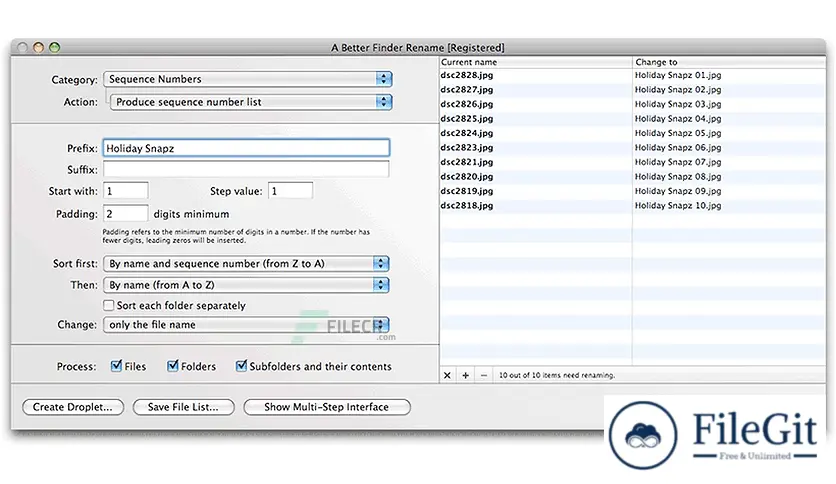The width and height of the screenshot is (836, 484).
Task: Click the Change to column header
Action: pyautogui.click(x=729, y=62)
